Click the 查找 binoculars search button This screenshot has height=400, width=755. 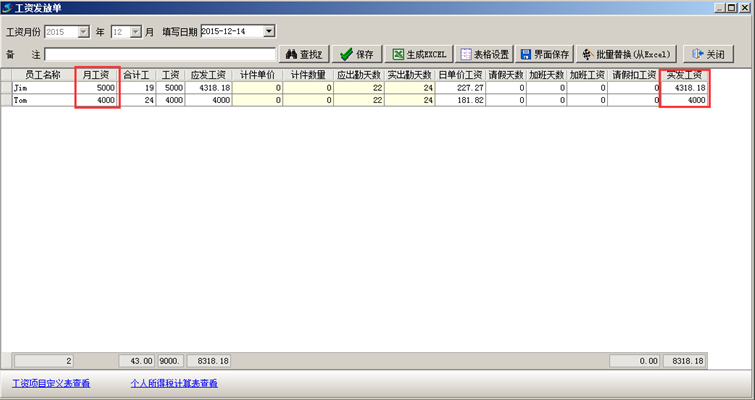pyautogui.click(x=302, y=54)
